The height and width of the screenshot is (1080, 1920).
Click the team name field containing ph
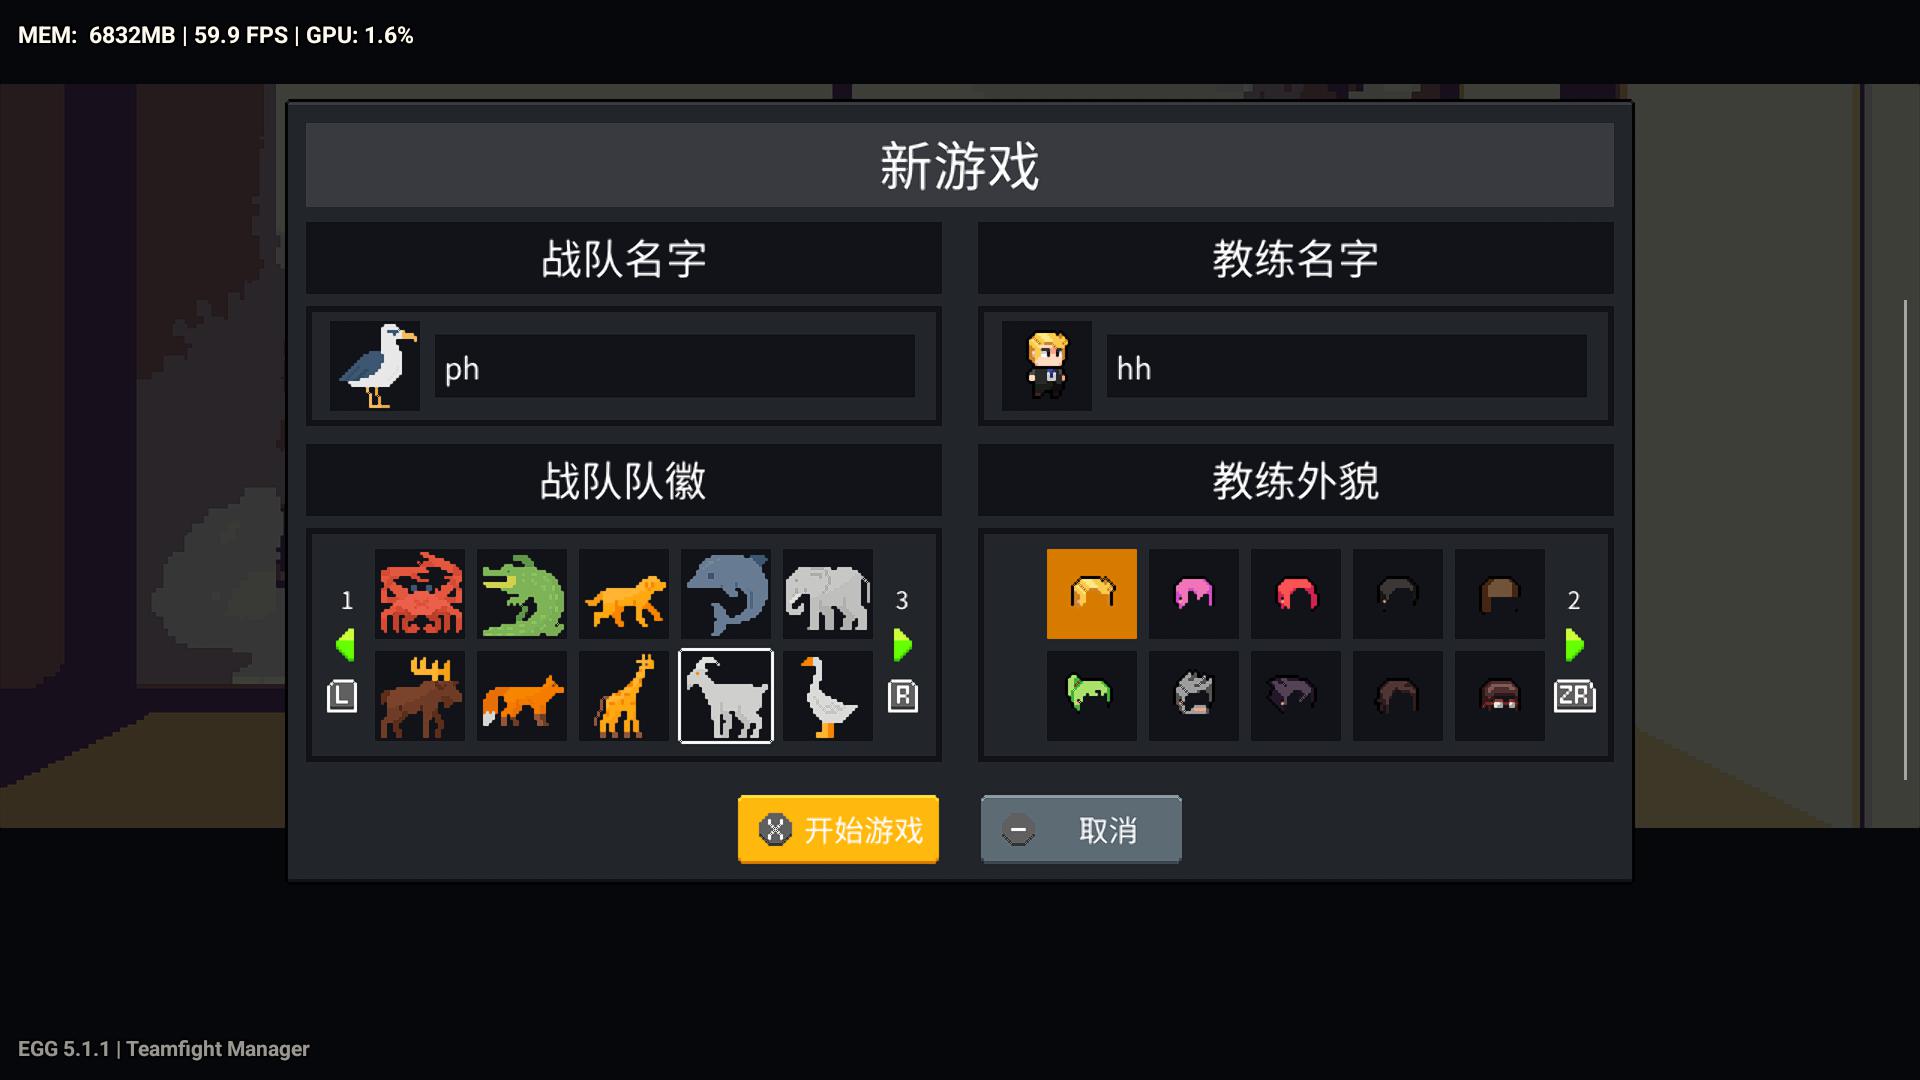click(x=675, y=367)
